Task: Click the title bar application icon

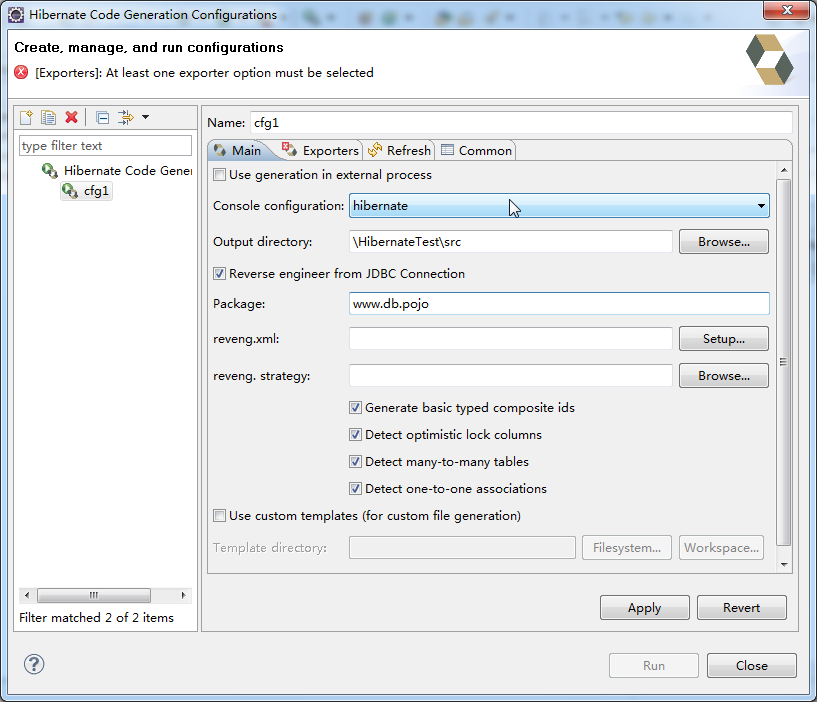Action: tap(16, 15)
